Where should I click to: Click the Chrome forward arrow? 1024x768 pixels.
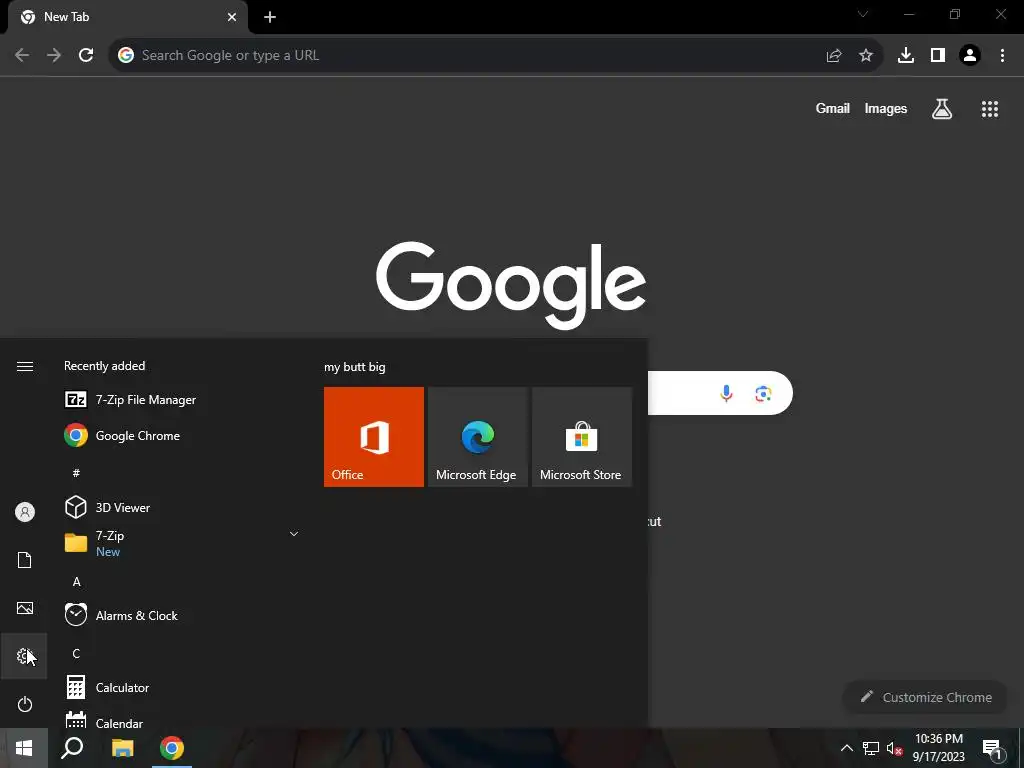point(54,56)
